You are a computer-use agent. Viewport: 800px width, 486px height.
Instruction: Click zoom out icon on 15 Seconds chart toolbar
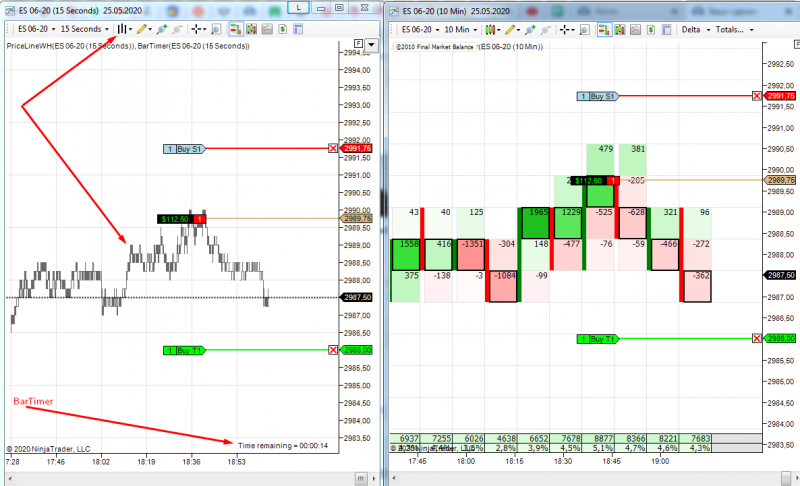(177, 29)
